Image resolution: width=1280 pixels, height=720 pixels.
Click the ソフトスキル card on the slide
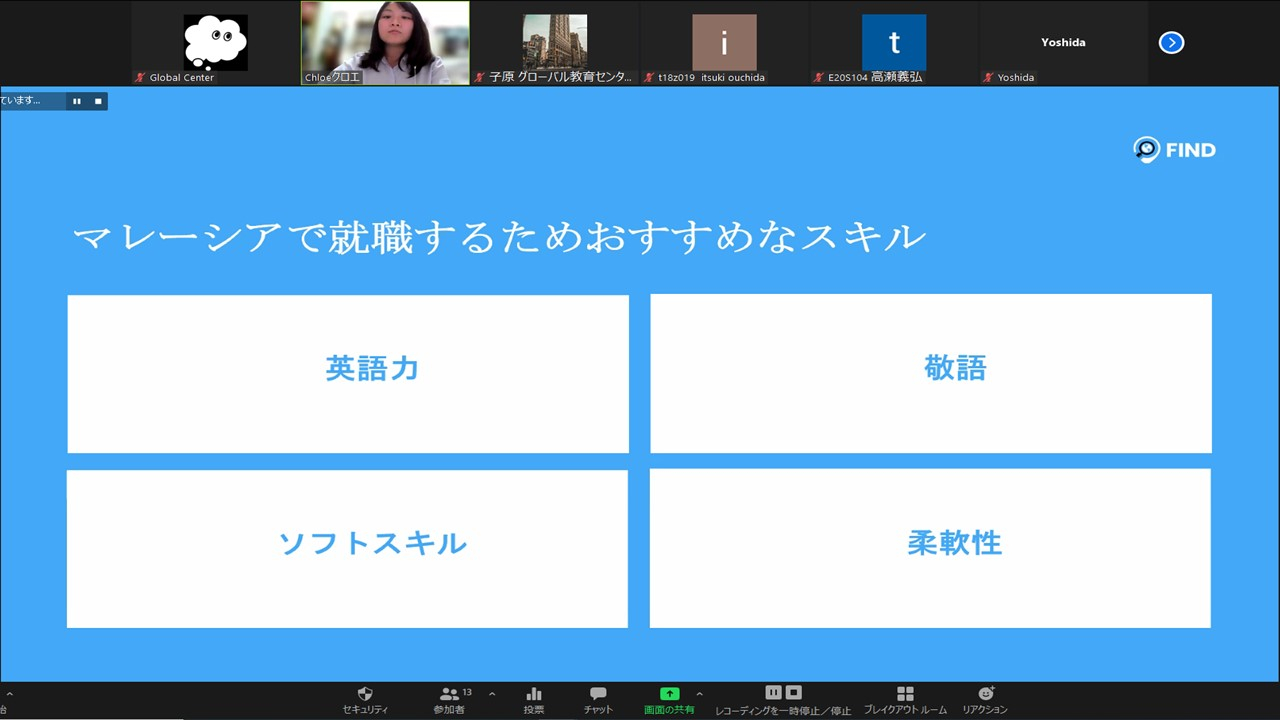pos(347,549)
